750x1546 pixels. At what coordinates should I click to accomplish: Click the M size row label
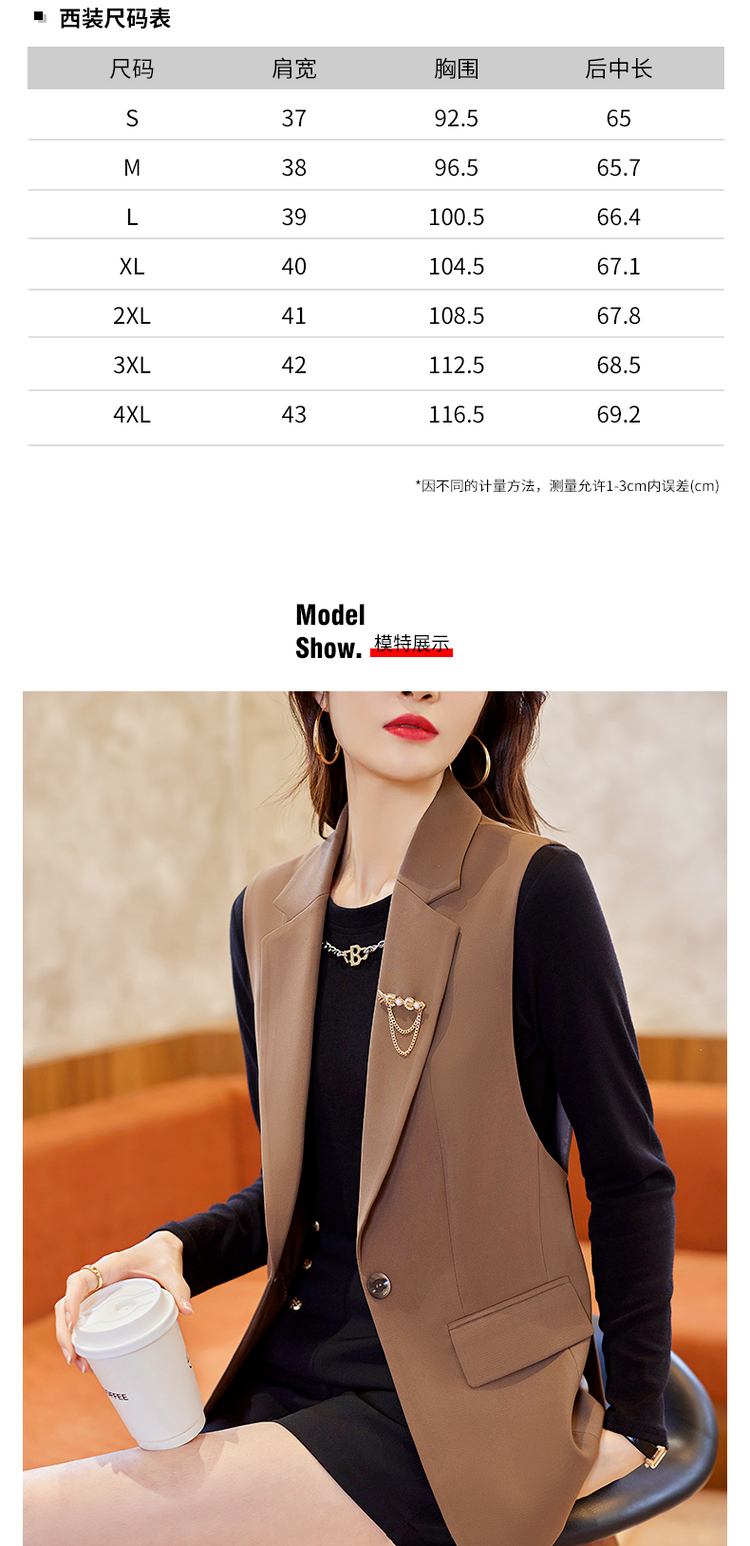click(132, 167)
